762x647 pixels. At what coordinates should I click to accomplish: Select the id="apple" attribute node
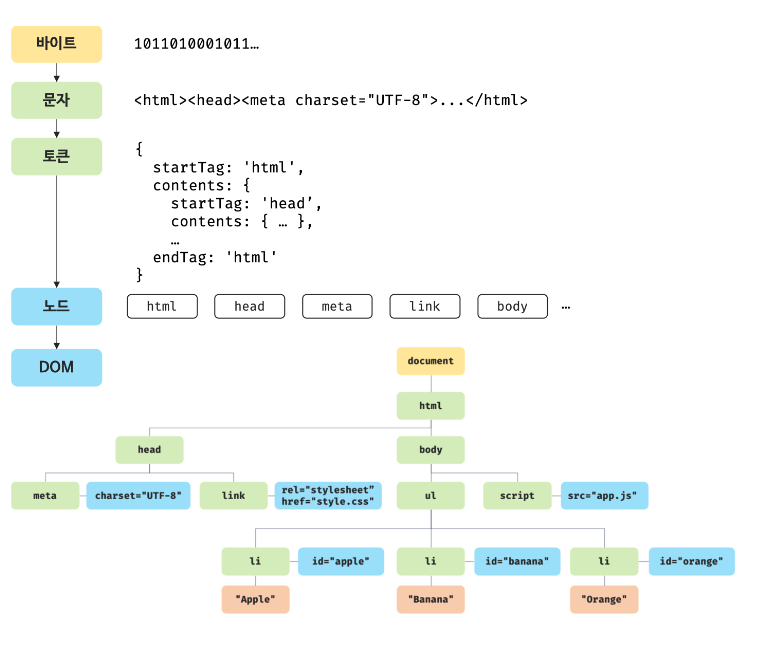pos(341,561)
